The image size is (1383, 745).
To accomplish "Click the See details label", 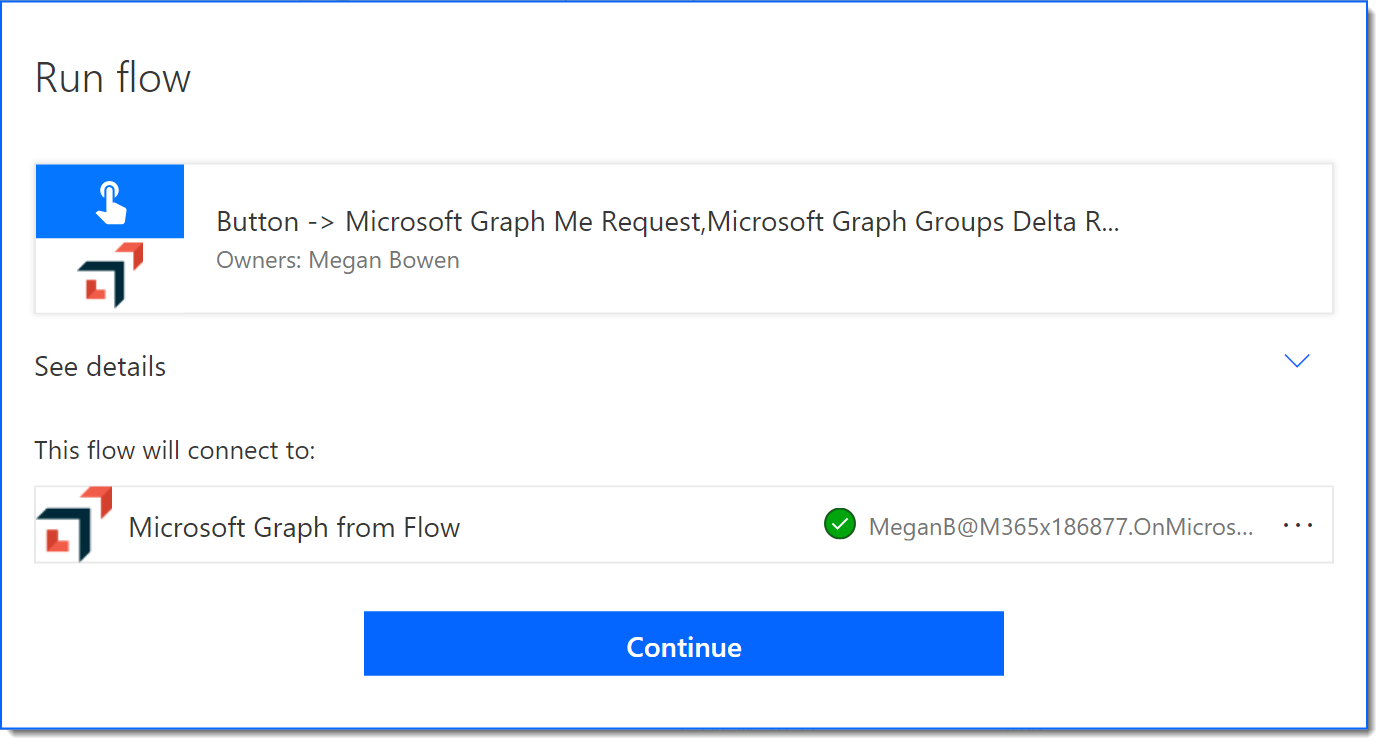I will (x=100, y=366).
